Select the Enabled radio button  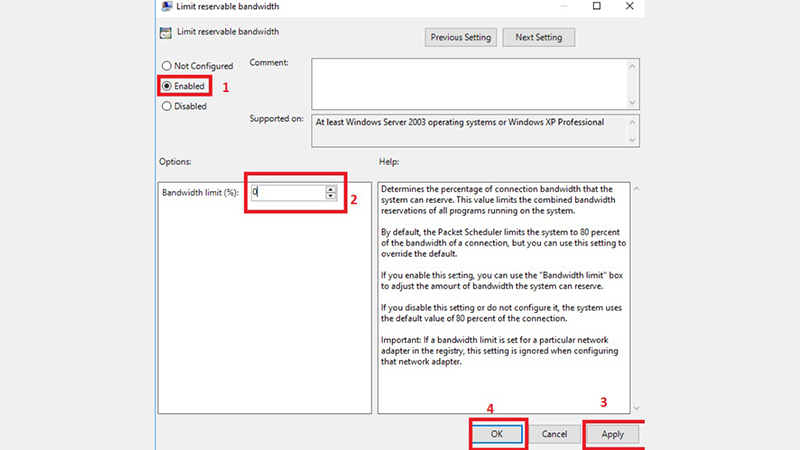[166, 86]
